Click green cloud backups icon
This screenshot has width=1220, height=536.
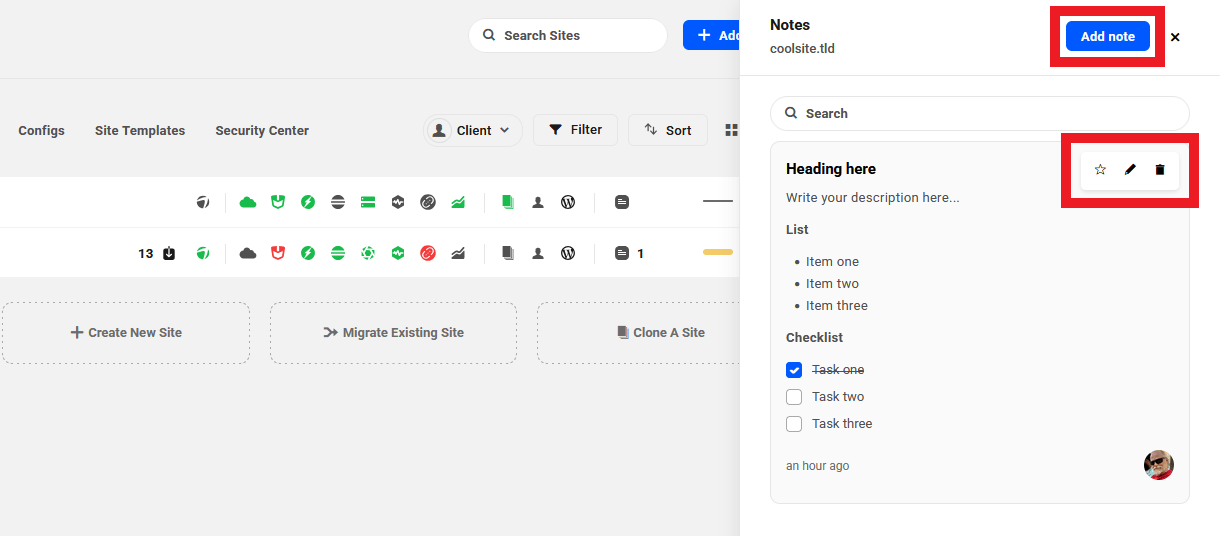coord(248,202)
